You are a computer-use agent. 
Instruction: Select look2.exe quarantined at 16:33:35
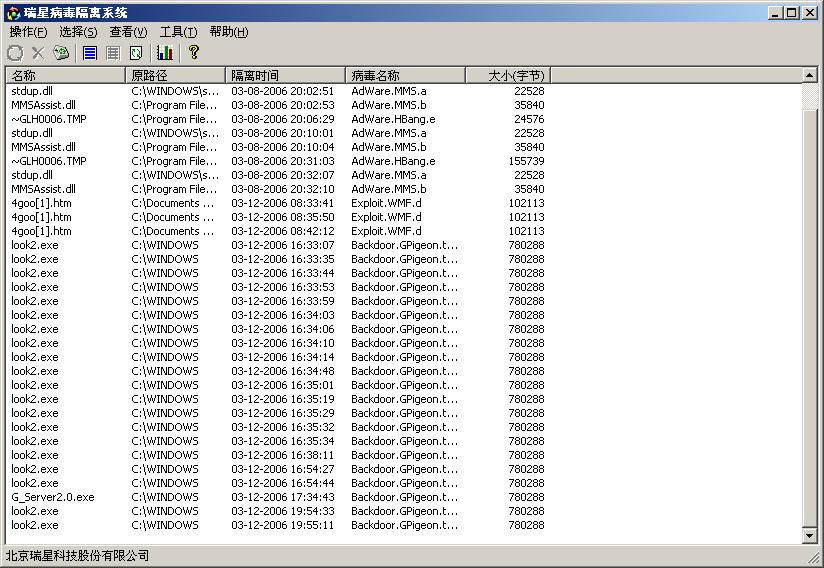pyautogui.click(x=277, y=259)
